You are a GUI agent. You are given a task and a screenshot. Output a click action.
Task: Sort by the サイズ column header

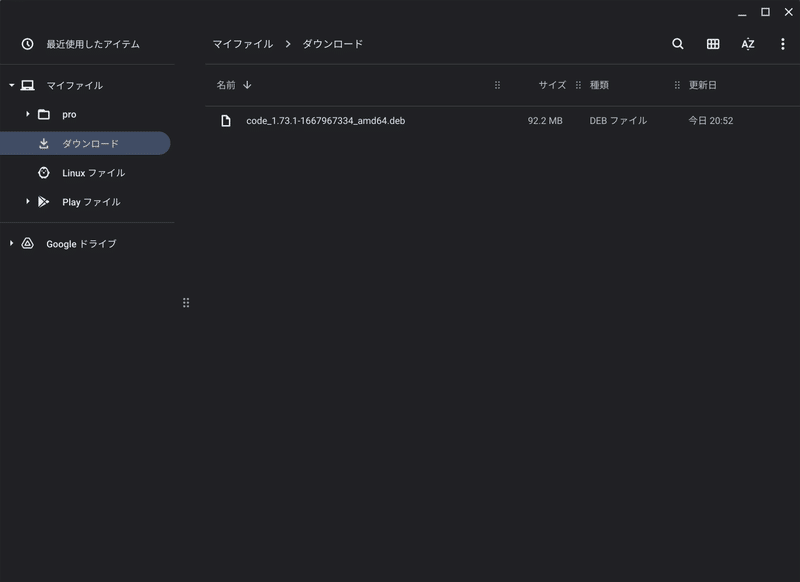click(x=552, y=85)
